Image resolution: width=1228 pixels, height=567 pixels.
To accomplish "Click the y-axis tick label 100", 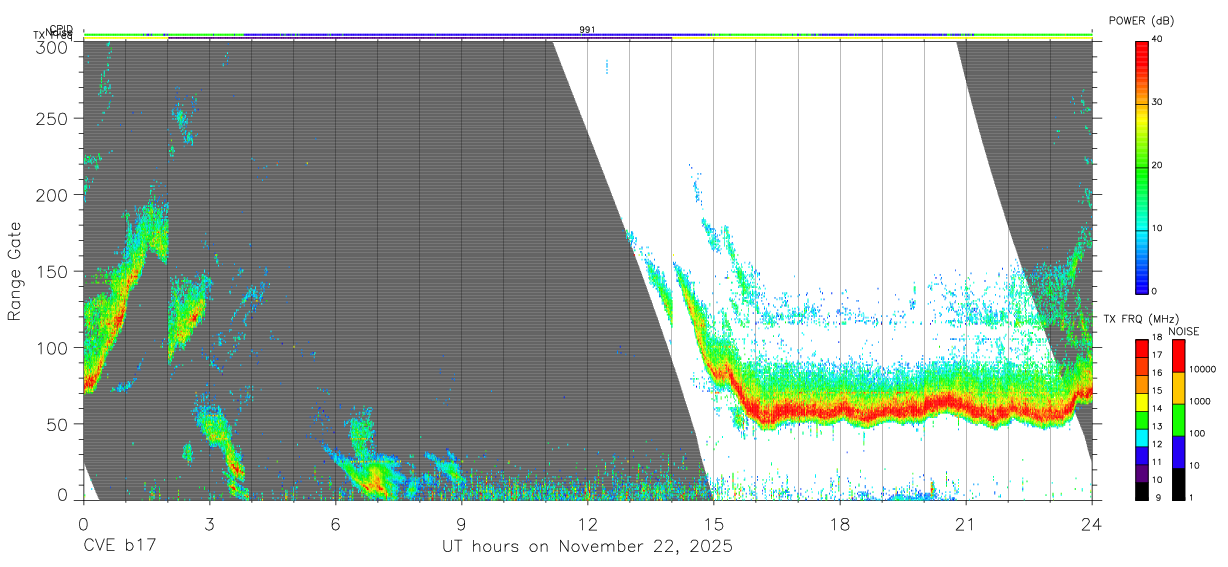I will coord(53,347).
